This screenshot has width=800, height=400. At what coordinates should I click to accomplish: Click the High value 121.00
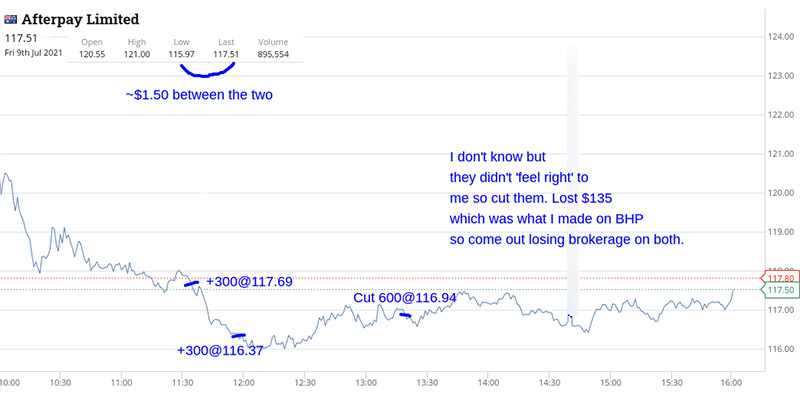click(x=137, y=54)
